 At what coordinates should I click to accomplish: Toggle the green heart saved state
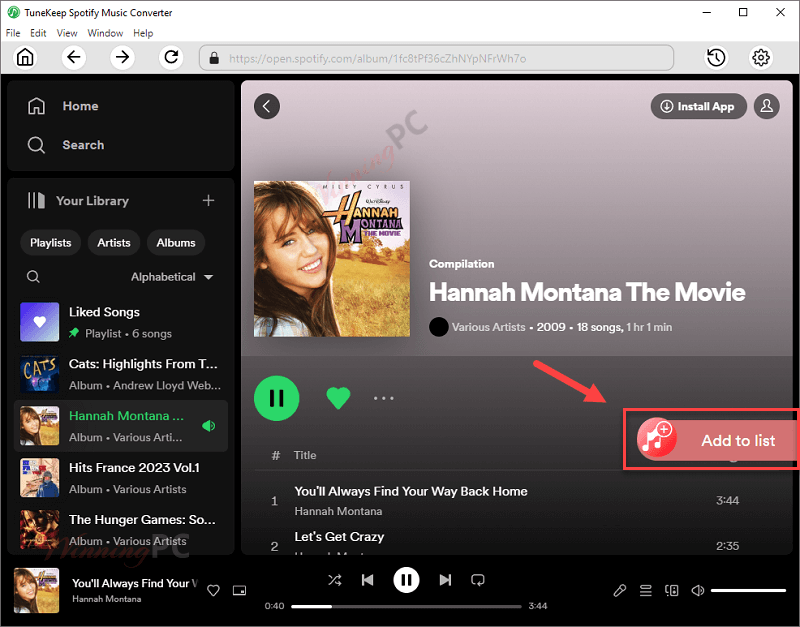click(338, 398)
